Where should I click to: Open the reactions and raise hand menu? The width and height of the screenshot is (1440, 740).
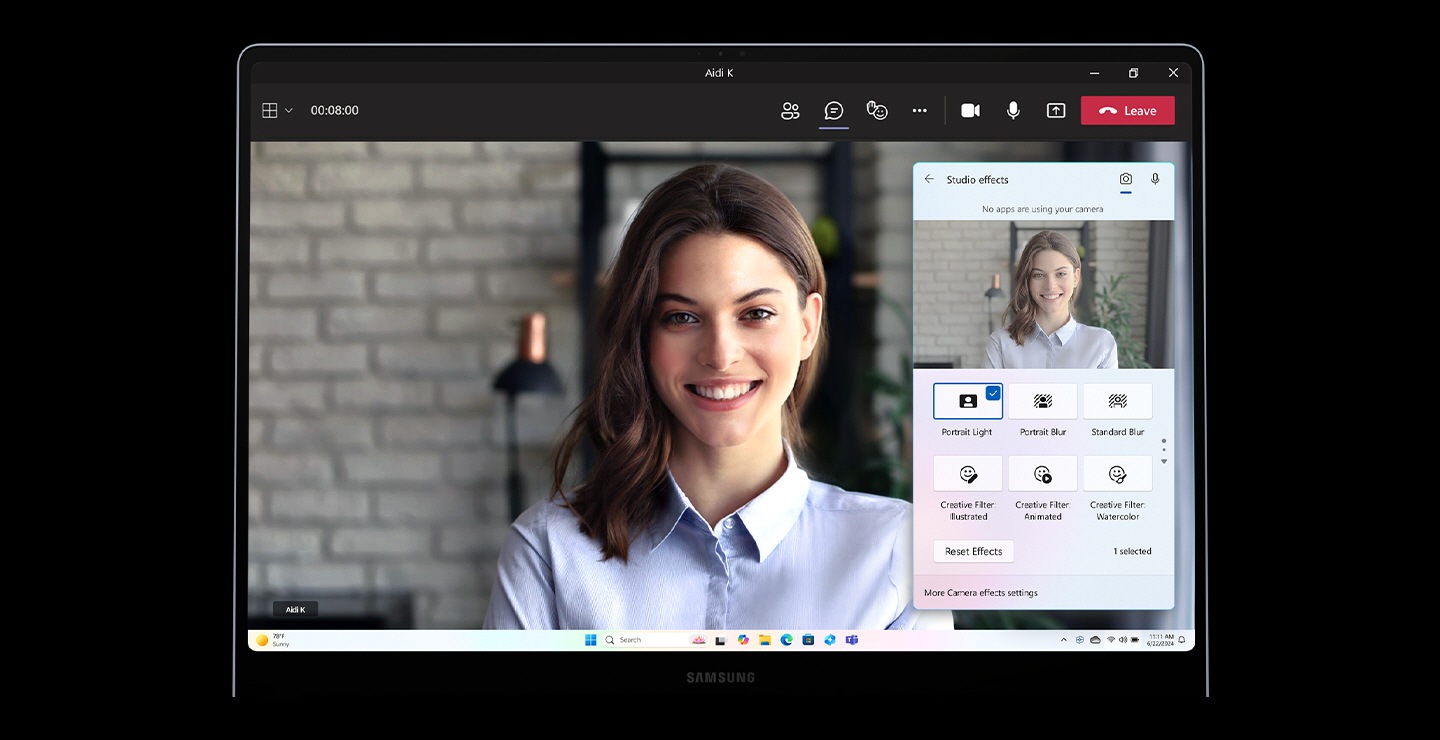877,111
